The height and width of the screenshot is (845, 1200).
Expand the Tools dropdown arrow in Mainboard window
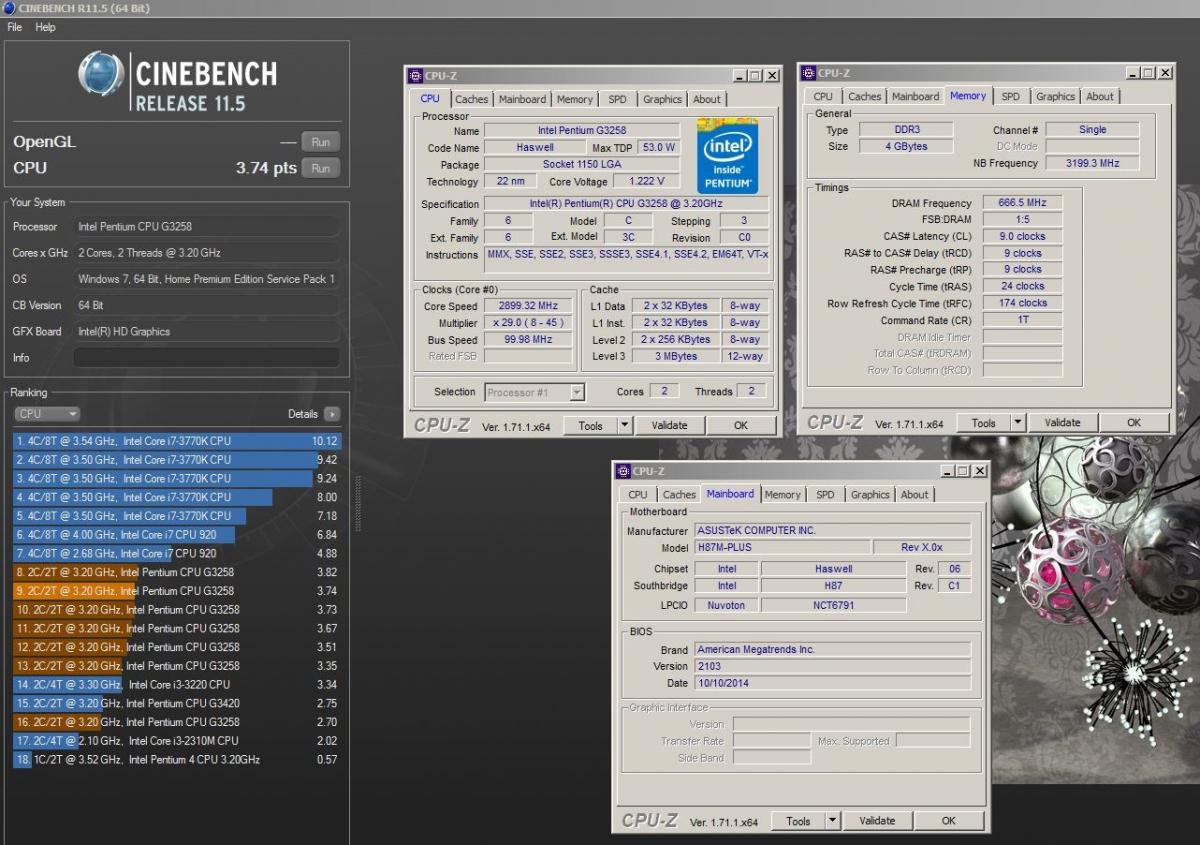pyautogui.click(x=832, y=821)
